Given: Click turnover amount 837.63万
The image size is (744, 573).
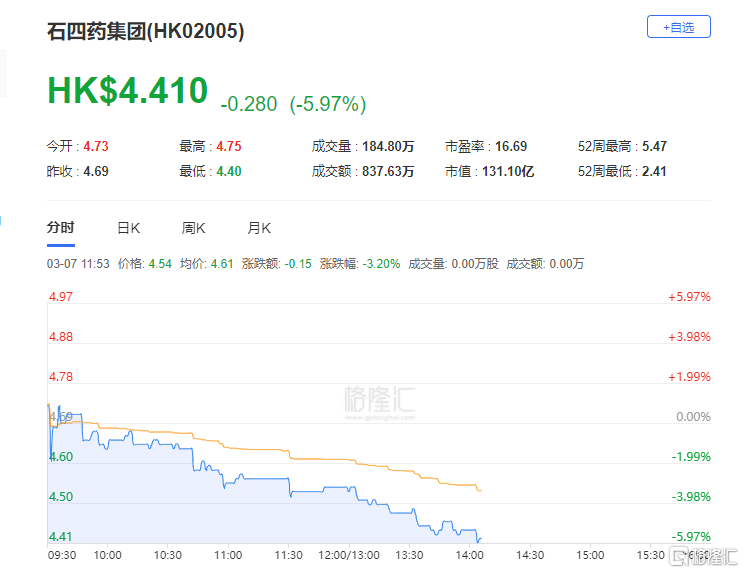Looking at the screenshot, I should coord(388,171).
